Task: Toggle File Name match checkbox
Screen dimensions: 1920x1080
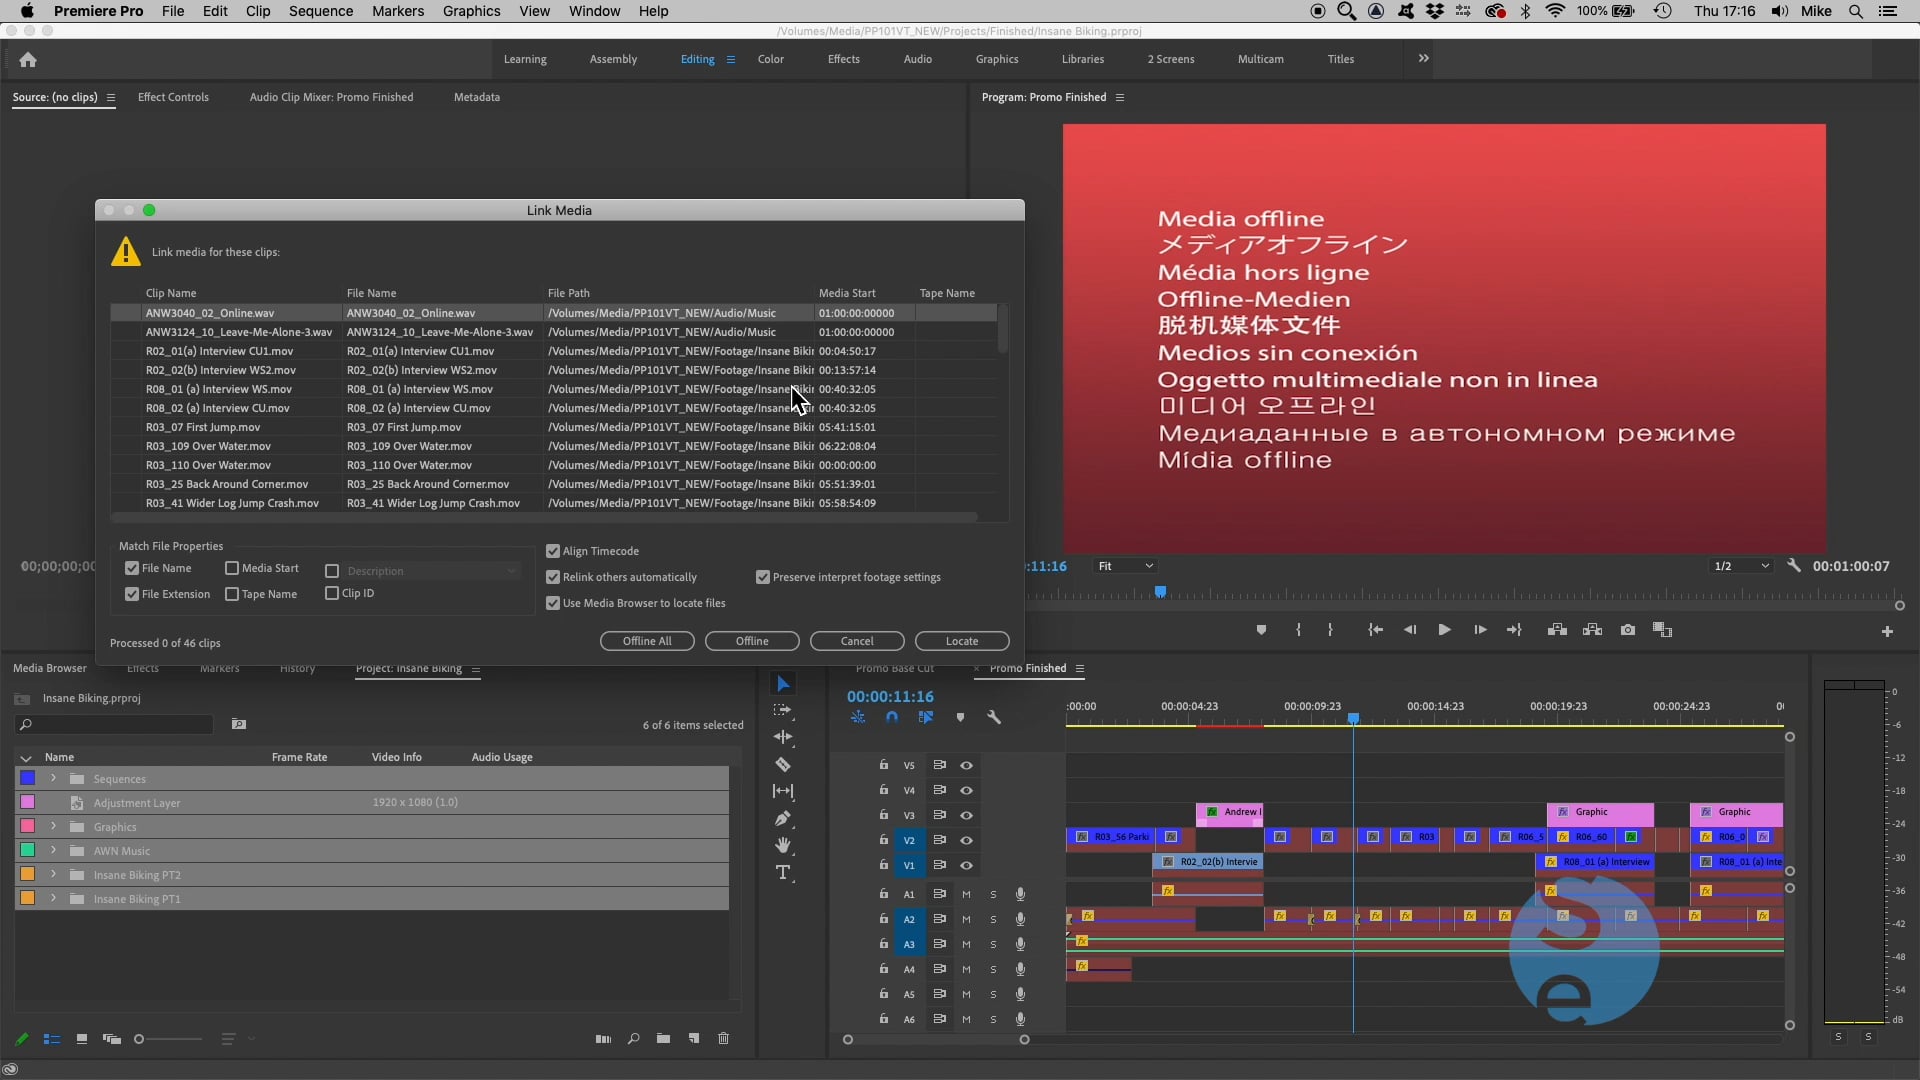Action: (x=132, y=568)
